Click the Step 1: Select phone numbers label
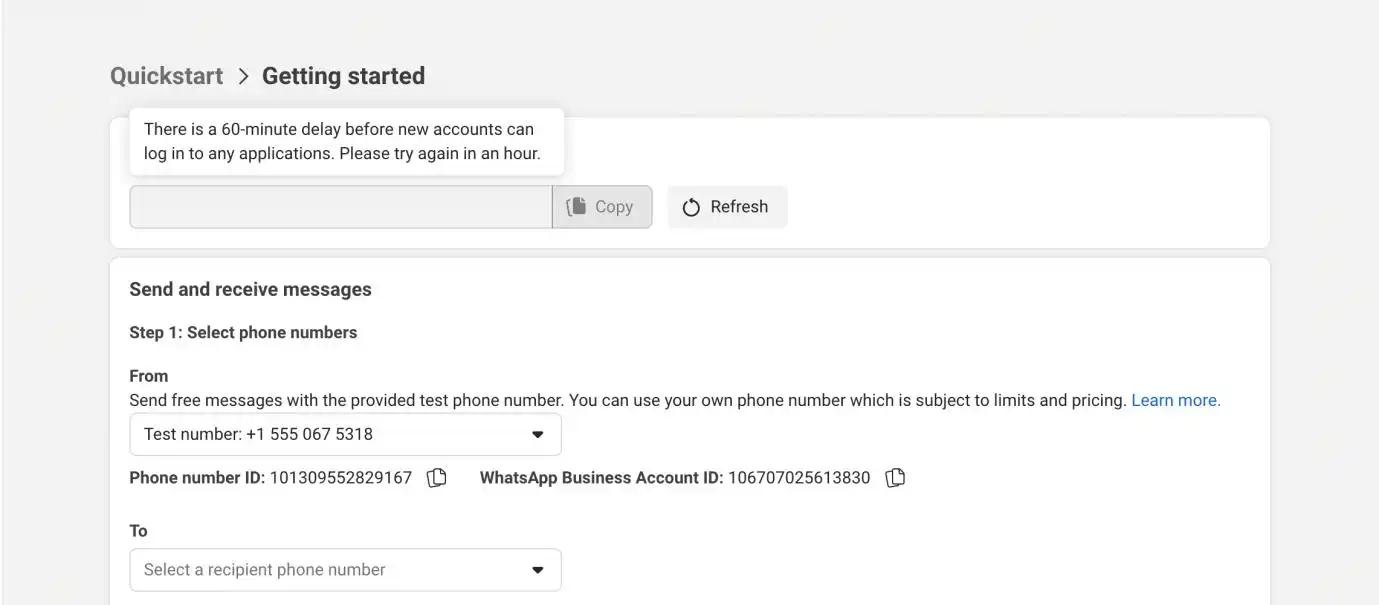Screen dimensions: 1379x605 pyautogui.click(x=243, y=332)
